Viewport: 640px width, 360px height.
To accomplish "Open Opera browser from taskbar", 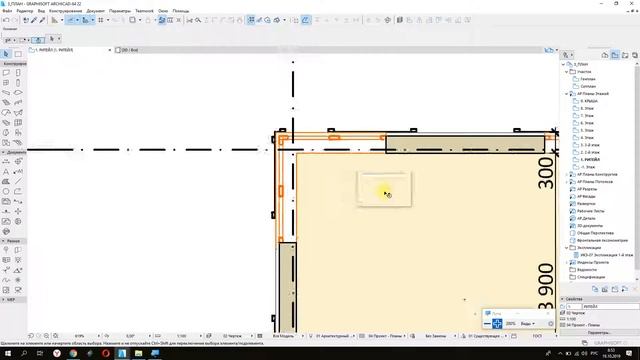I will coord(106,353).
